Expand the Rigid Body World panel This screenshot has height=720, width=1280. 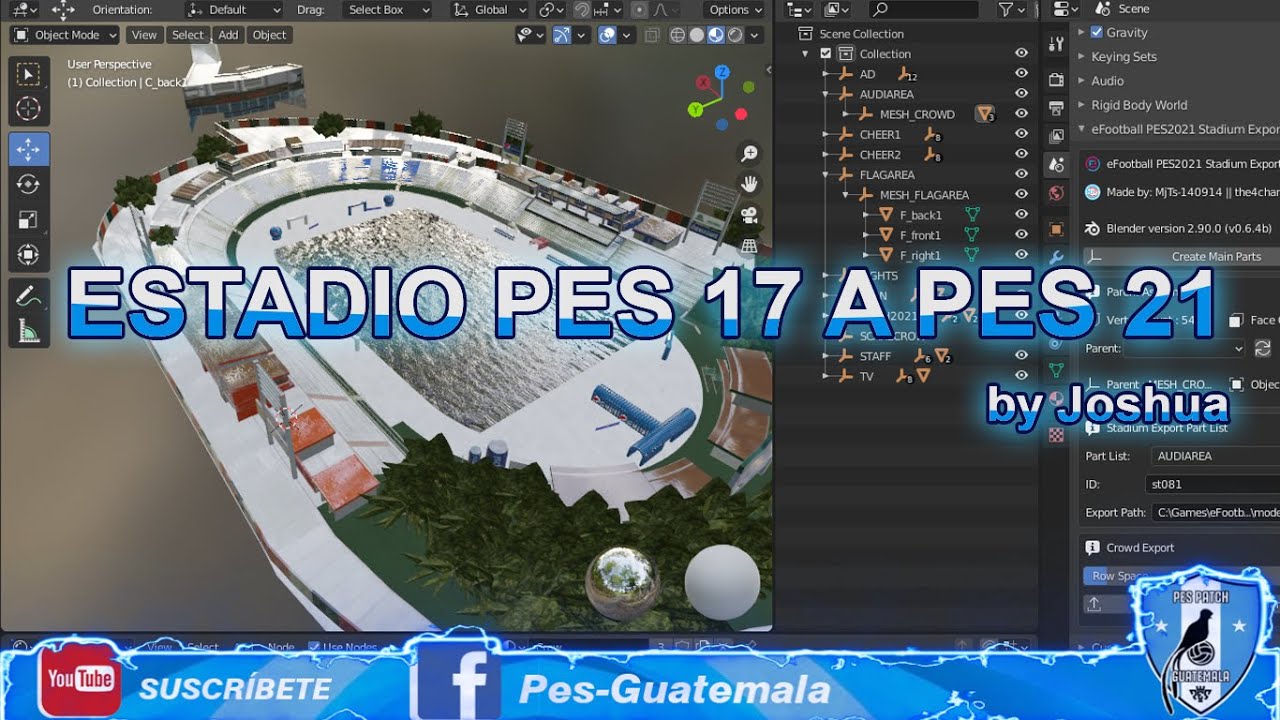pos(1139,105)
